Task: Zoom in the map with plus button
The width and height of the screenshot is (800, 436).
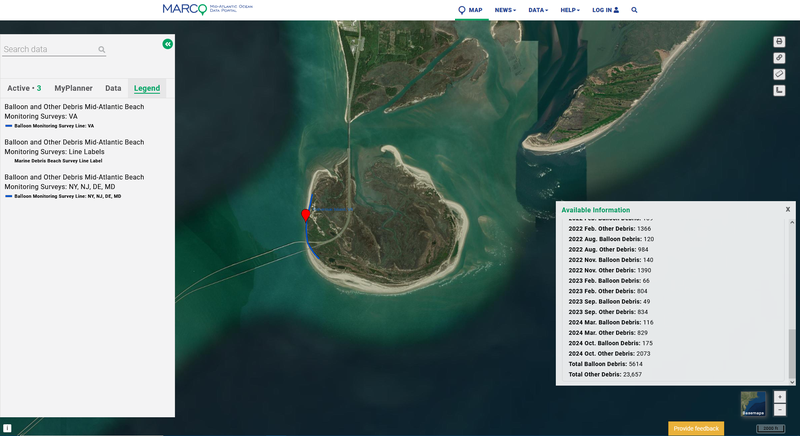Action: click(x=780, y=397)
